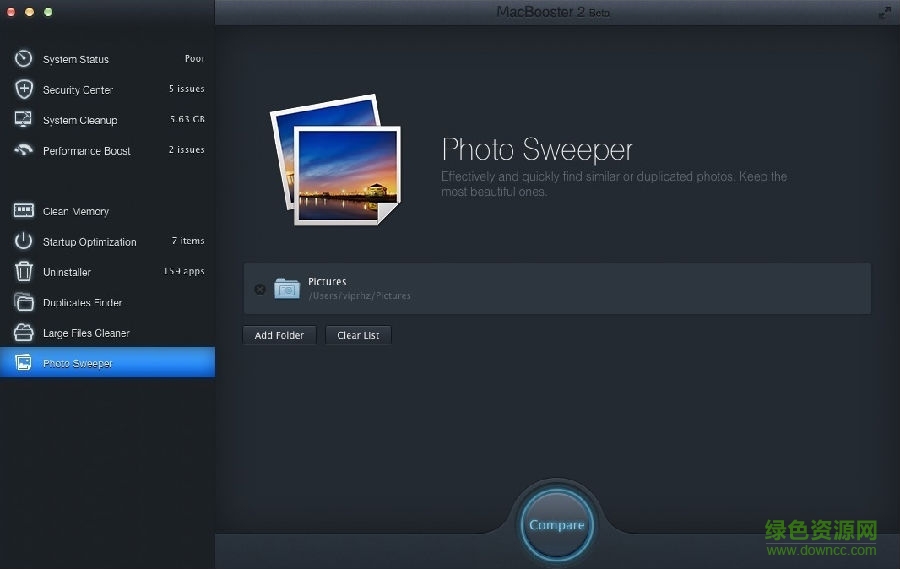Click the System Cleanup monitor icon
The width and height of the screenshot is (900, 569).
[x=23, y=120]
